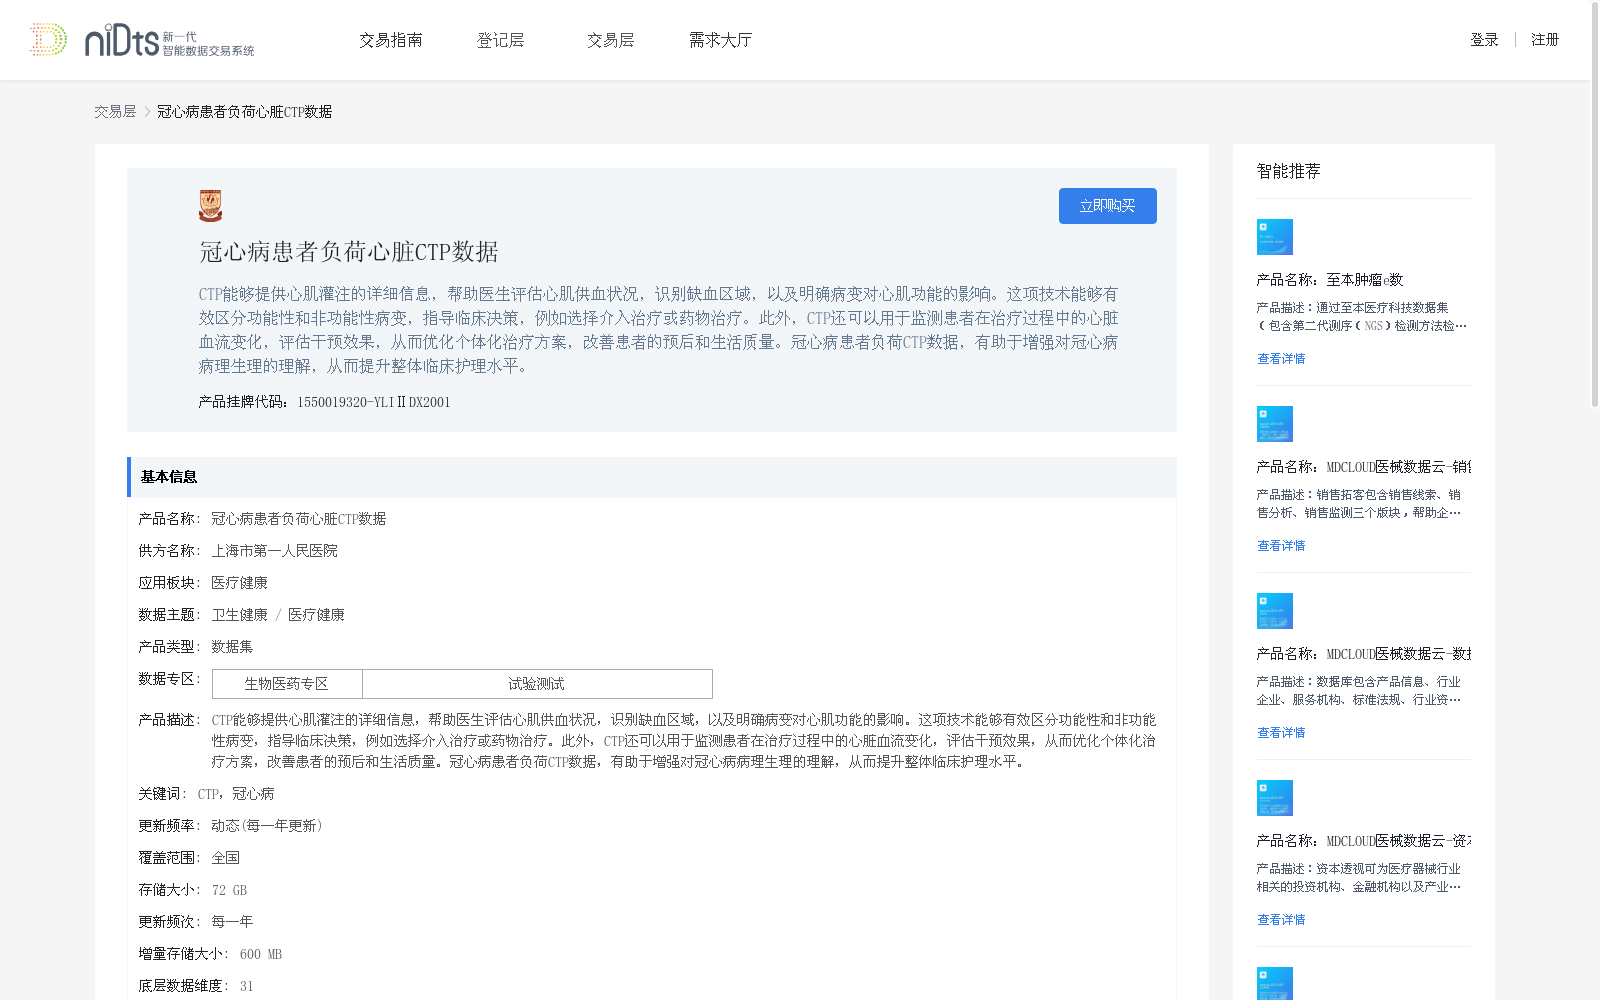
Task: Click the 智能推荐 panel heading
Action: (x=1289, y=171)
